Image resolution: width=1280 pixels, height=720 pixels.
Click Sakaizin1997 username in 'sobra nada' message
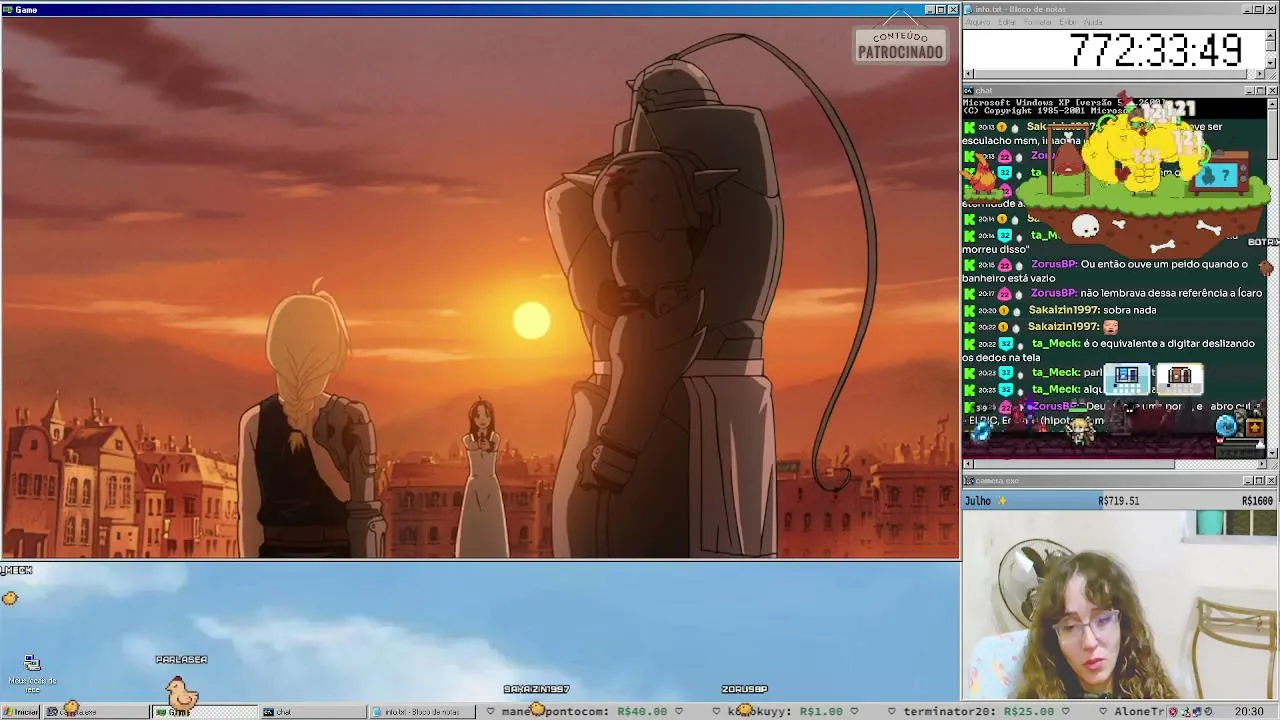tap(1063, 310)
